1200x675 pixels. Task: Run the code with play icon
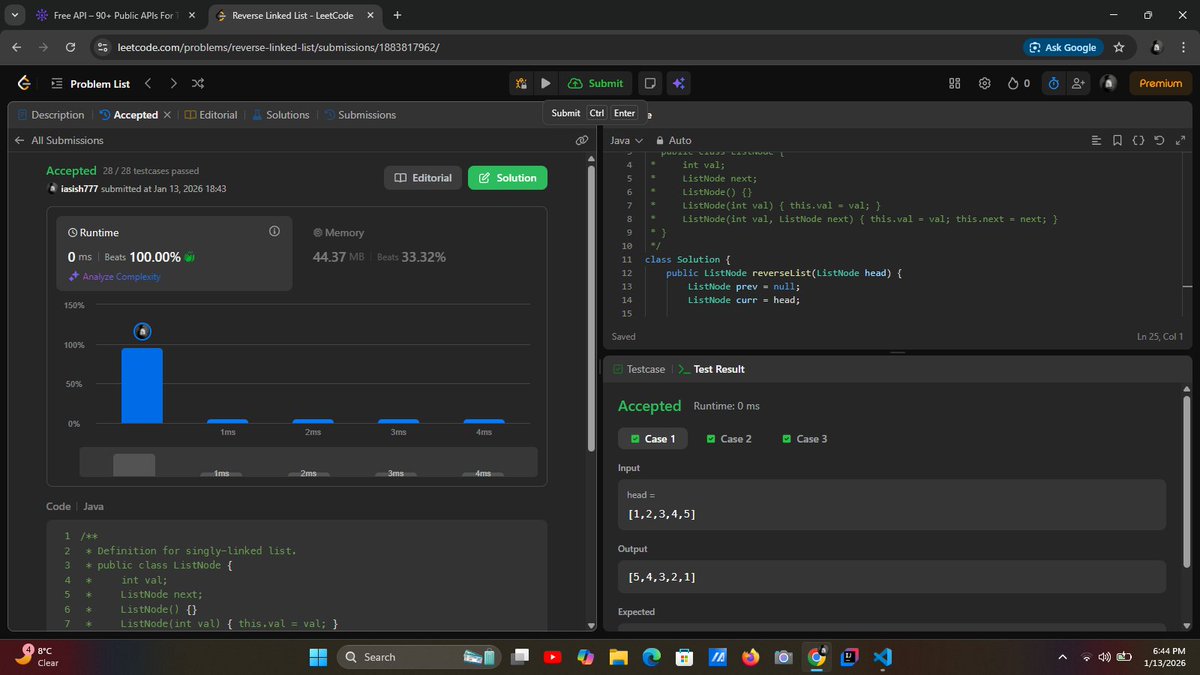click(546, 83)
